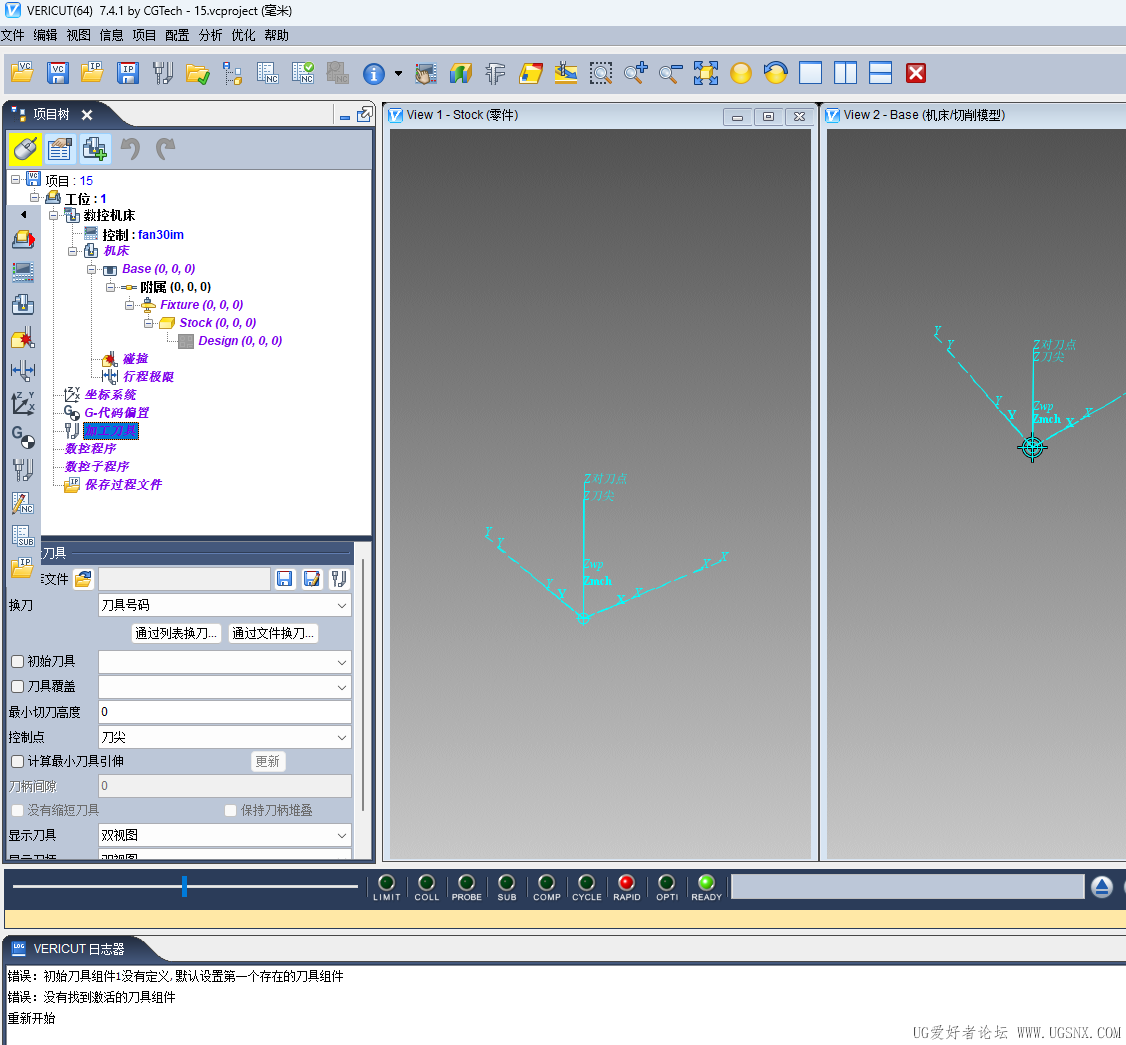
Task: Click the 通过列表换刀... button
Action: (x=176, y=633)
